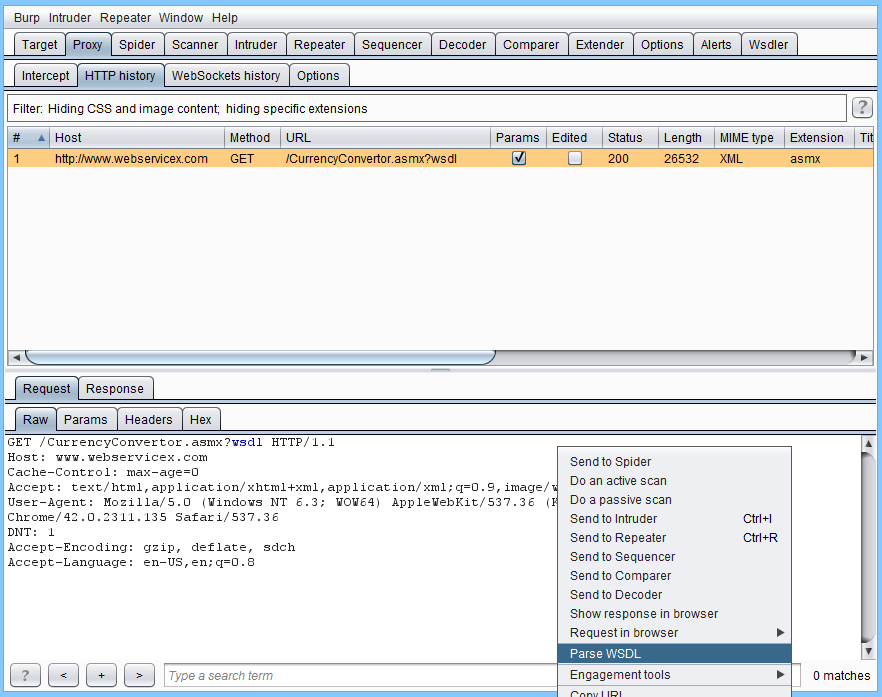
Task: Open the Intercept sub-tab
Action: click(x=46, y=75)
